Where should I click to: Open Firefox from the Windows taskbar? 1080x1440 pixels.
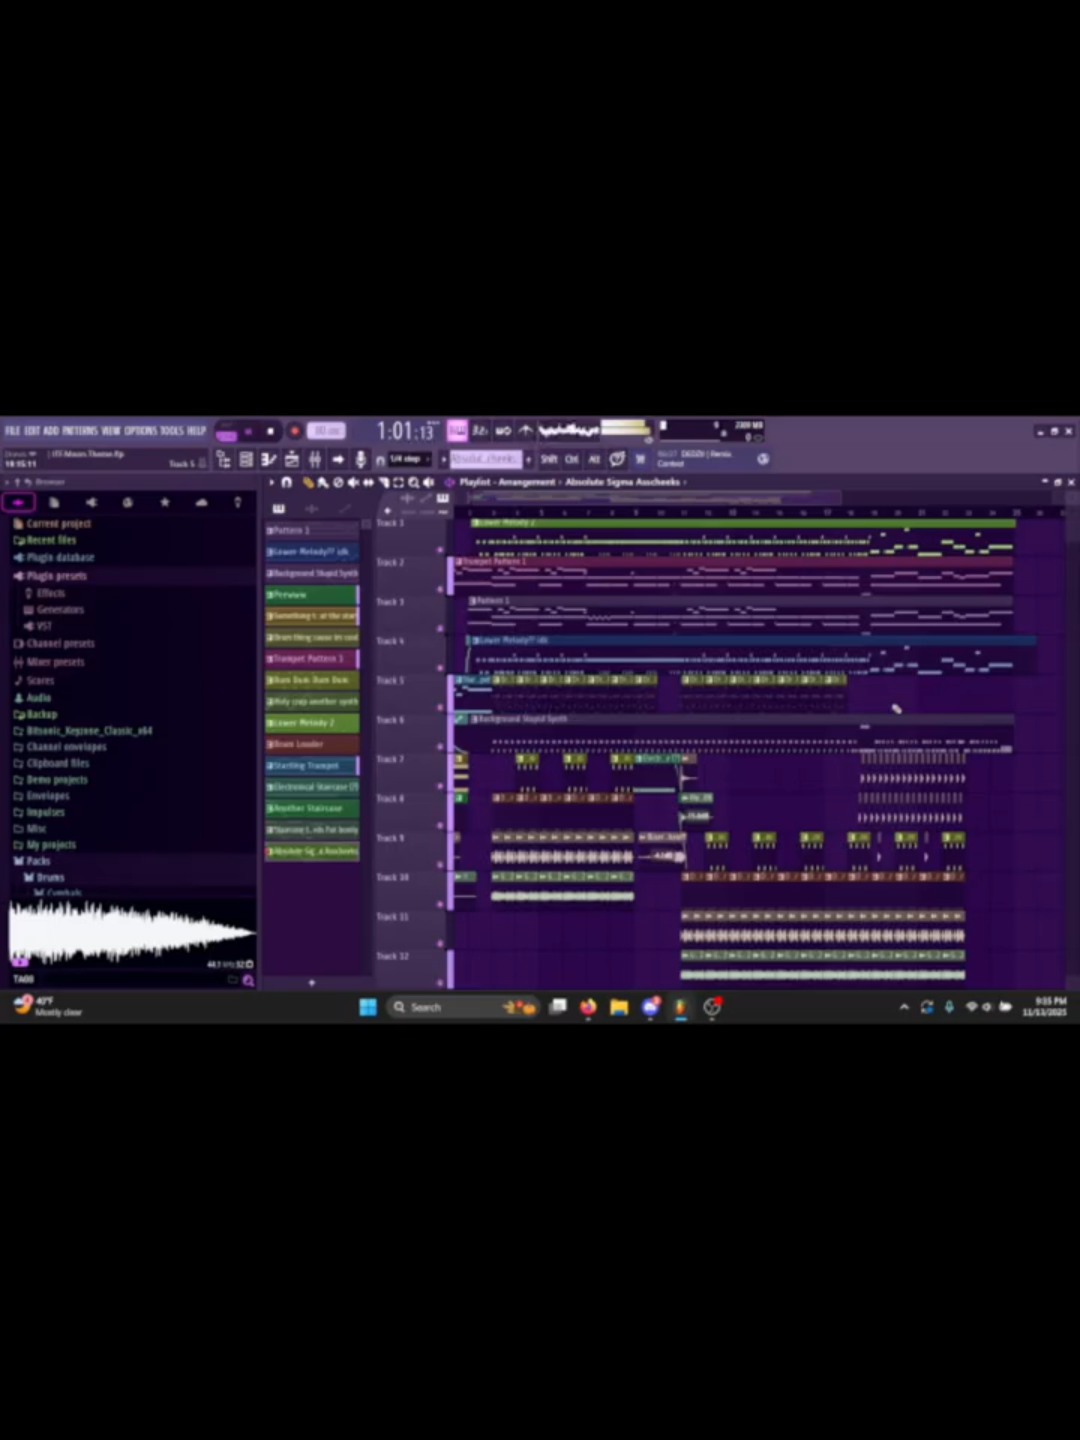pos(588,1007)
